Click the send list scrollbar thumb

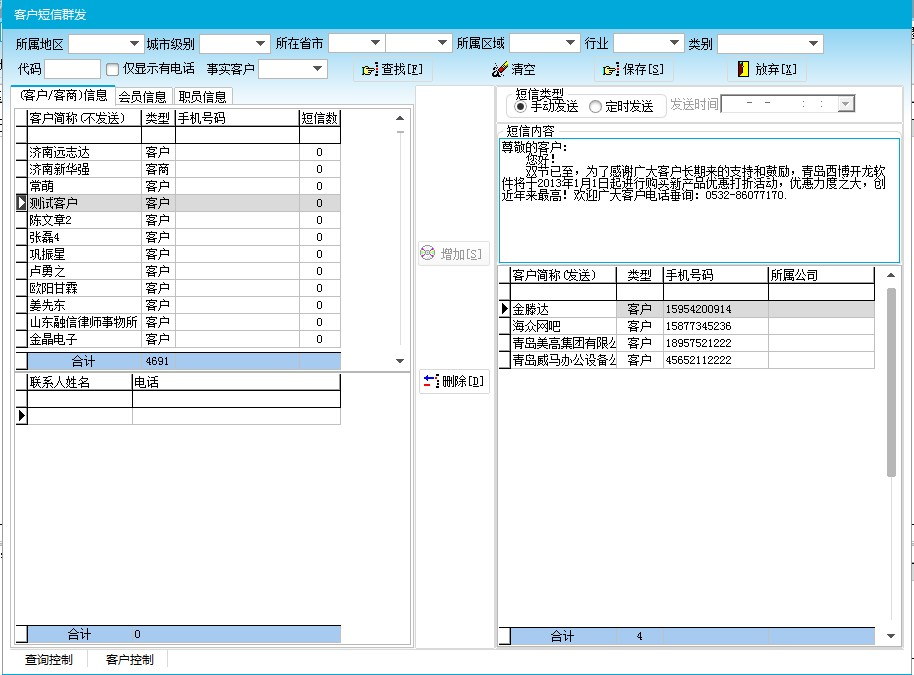(x=891, y=382)
